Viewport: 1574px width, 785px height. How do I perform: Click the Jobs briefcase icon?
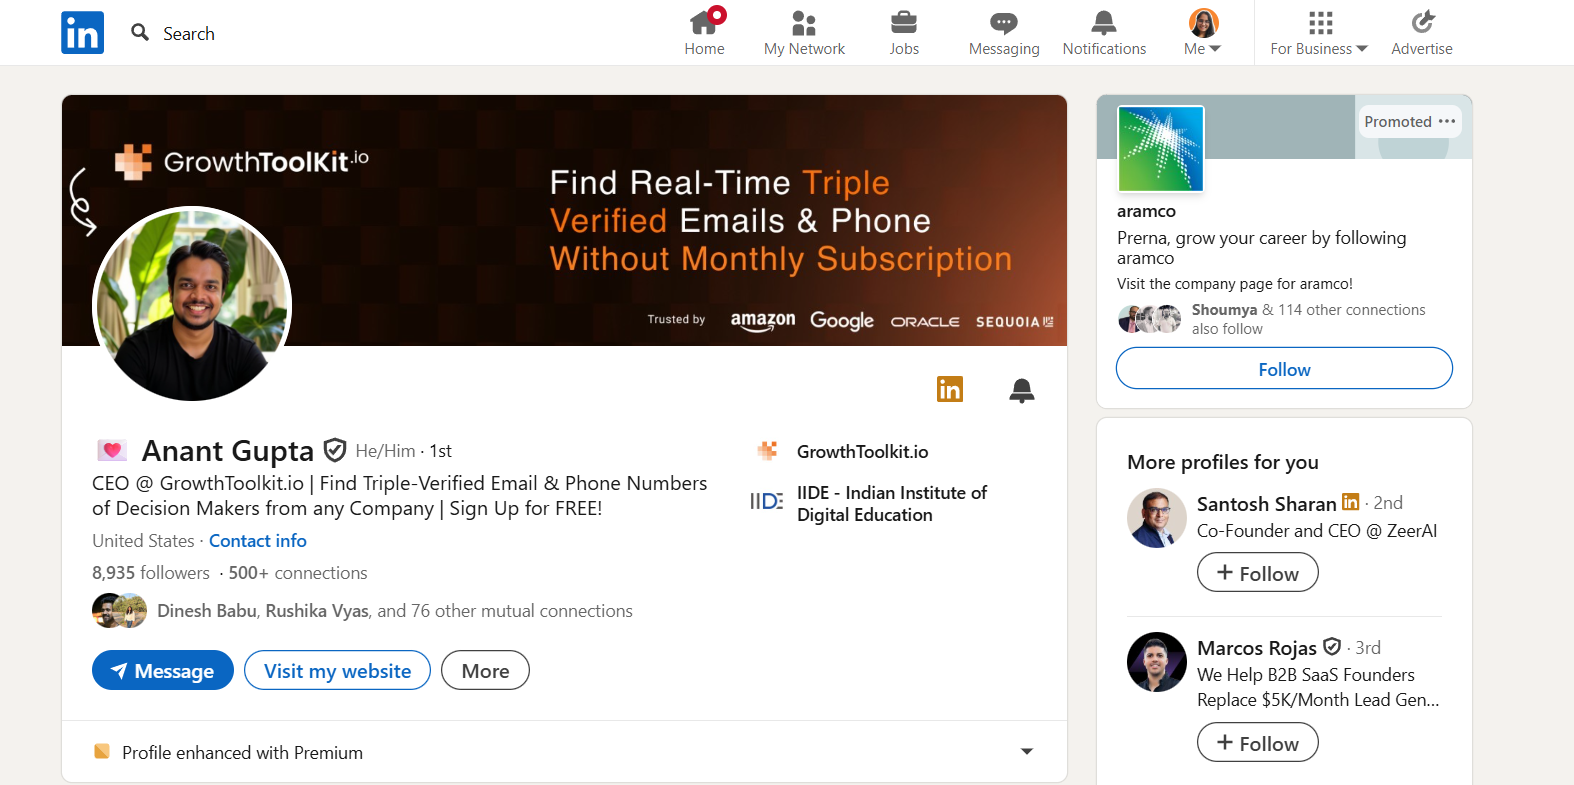click(904, 22)
